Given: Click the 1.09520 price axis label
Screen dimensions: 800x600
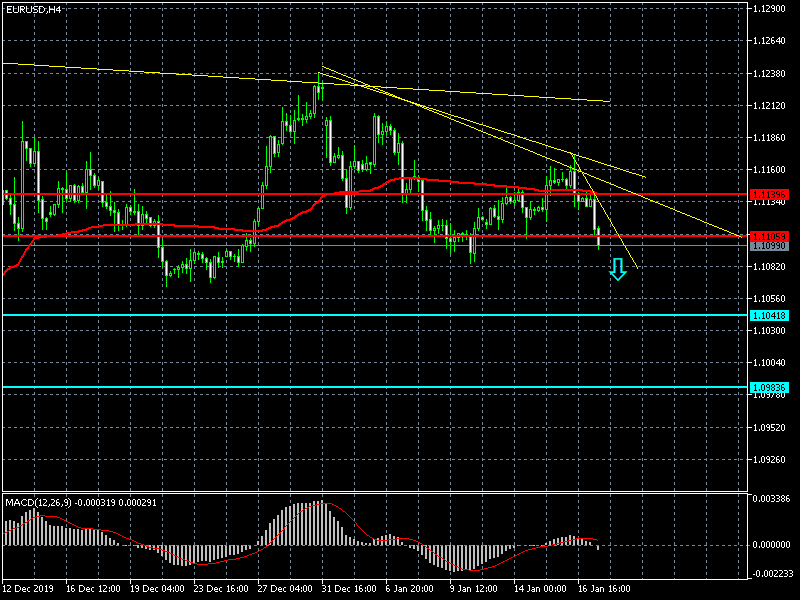Looking at the screenshot, I should click(x=769, y=428).
